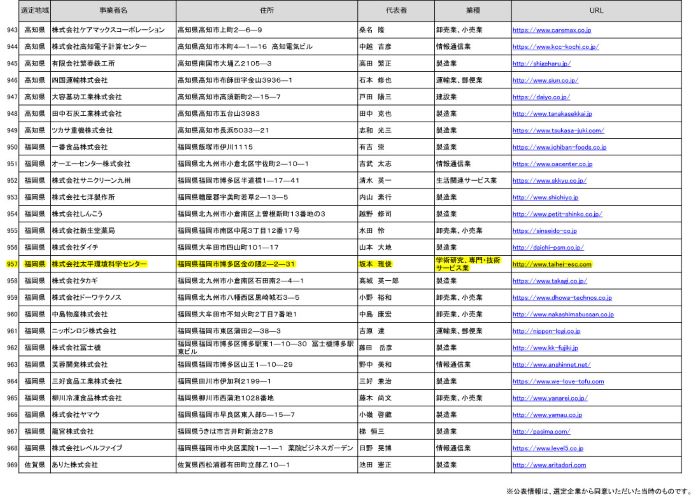This screenshot has width=700, height=498.
Task: Open the URL for 柳川冷凍食品株式会社
Action: pos(550,398)
